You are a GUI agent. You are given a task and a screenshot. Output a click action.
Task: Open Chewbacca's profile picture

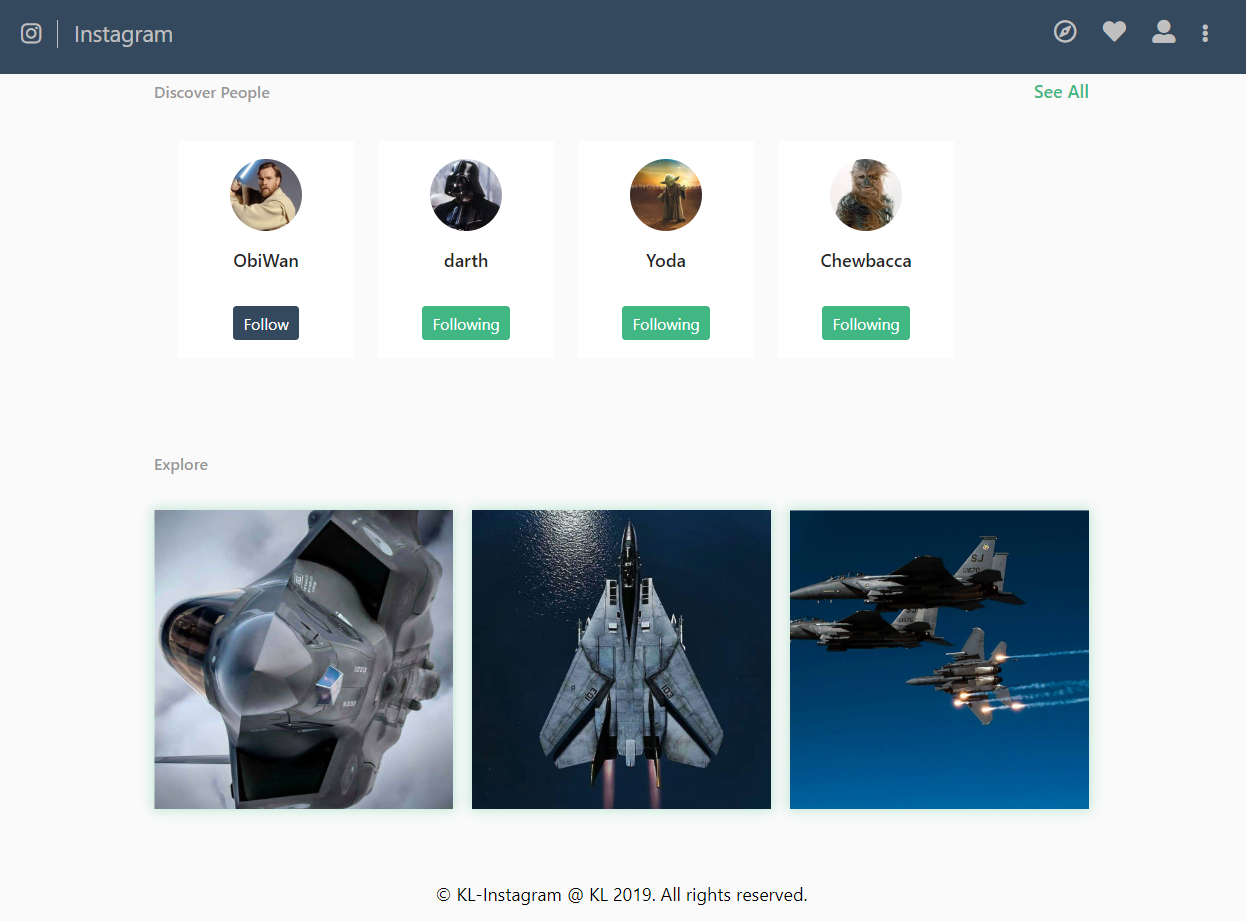tap(866, 195)
